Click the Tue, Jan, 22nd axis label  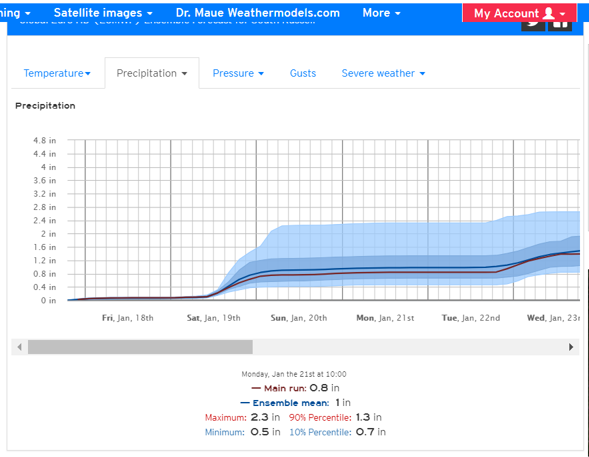point(471,318)
